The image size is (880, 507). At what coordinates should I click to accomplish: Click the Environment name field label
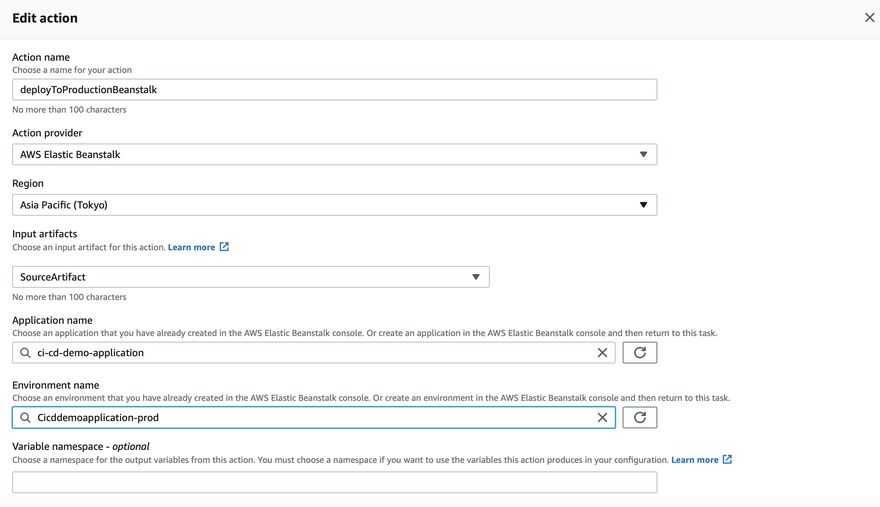55,385
